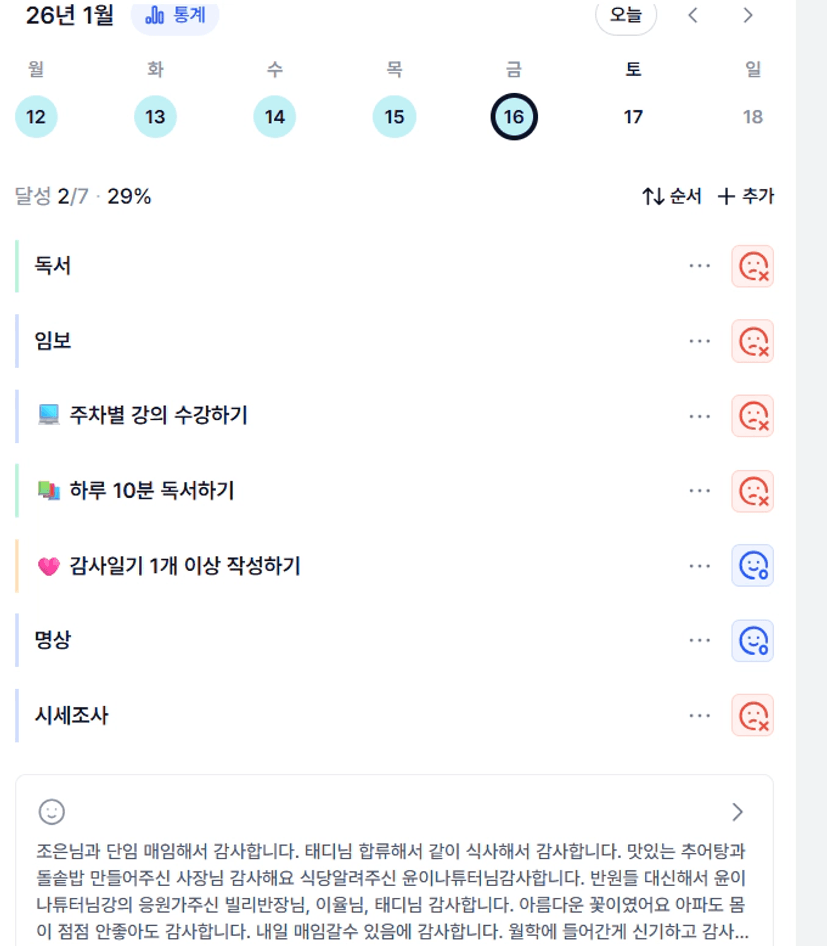This screenshot has width=827, height=946.
Task: Add a new habit with 추가
Action: click(x=746, y=197)
